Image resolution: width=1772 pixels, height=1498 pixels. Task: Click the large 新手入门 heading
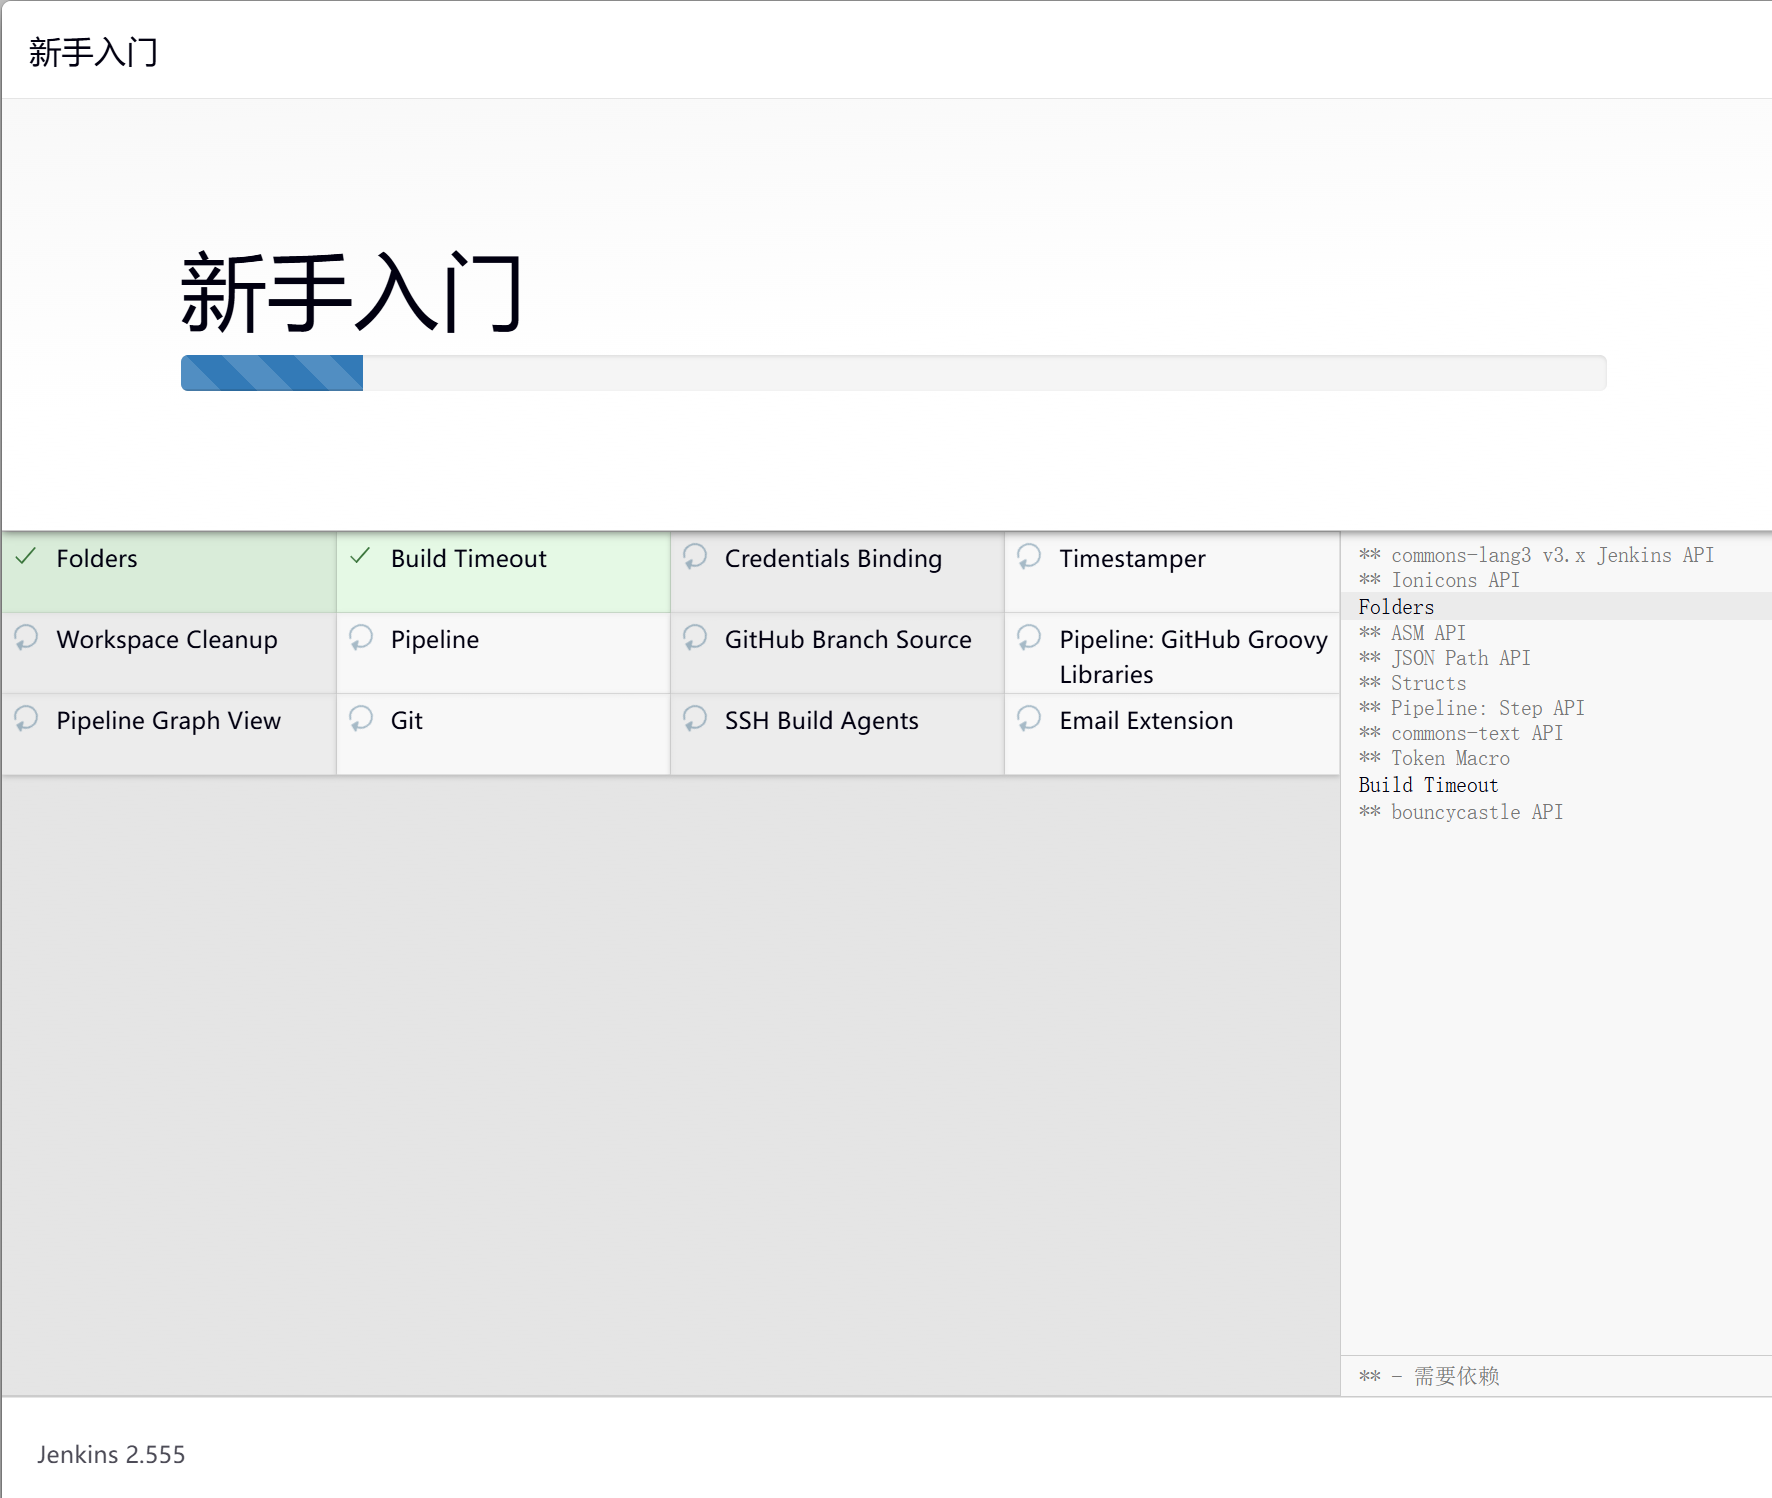[351, 293]
